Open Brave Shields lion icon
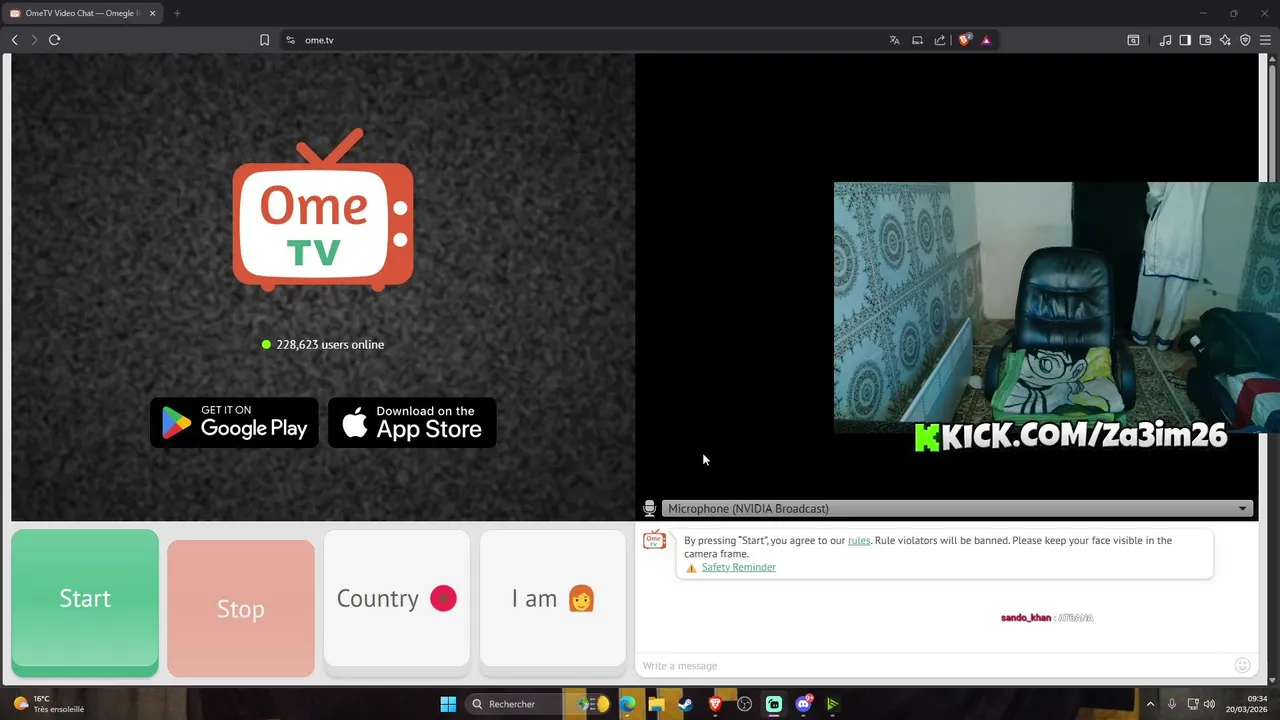 pyautogui.click(x=964, y=40)
